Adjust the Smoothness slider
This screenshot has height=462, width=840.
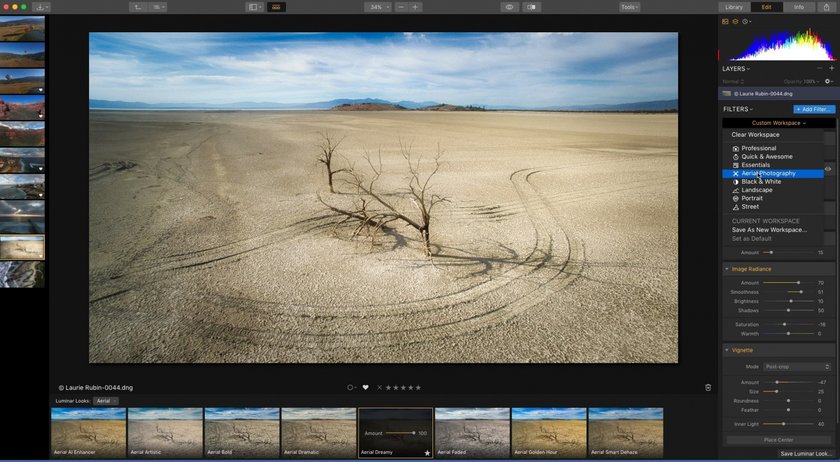(787, 292)
